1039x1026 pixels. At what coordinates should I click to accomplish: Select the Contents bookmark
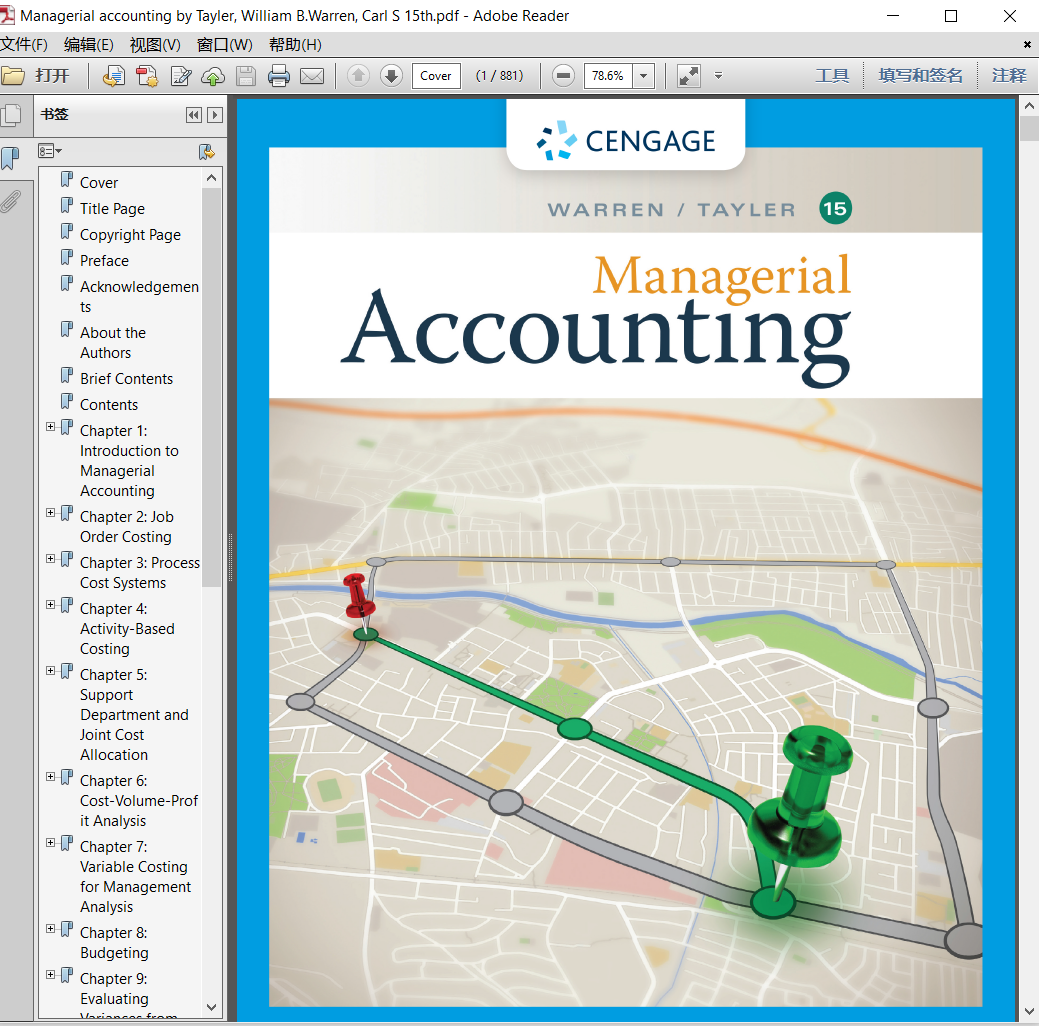pos(109,404)
